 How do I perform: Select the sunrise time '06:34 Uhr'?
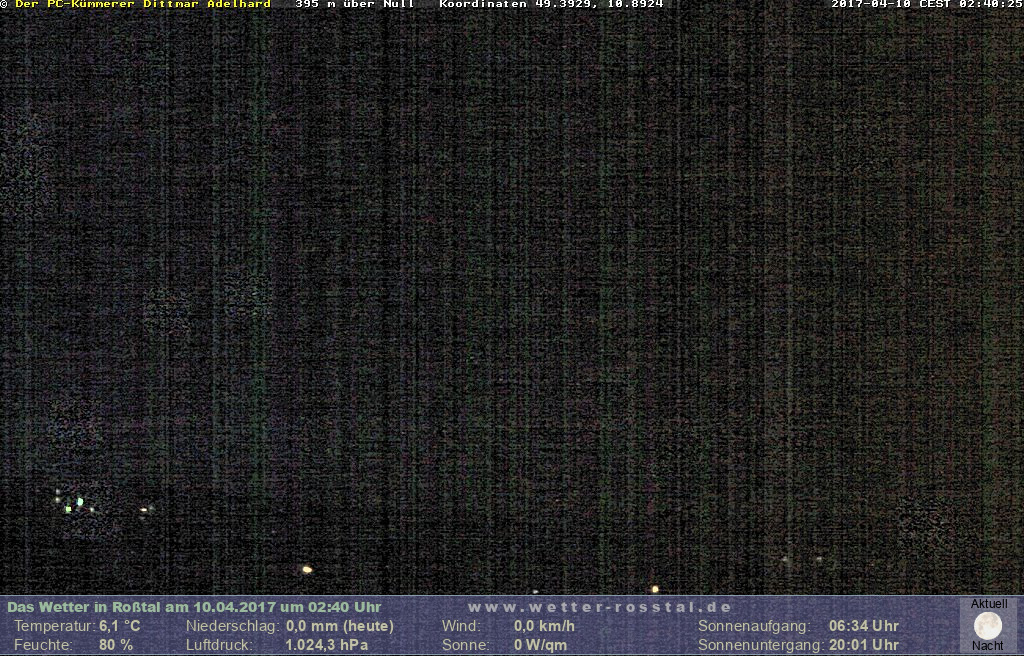point(863,626)
